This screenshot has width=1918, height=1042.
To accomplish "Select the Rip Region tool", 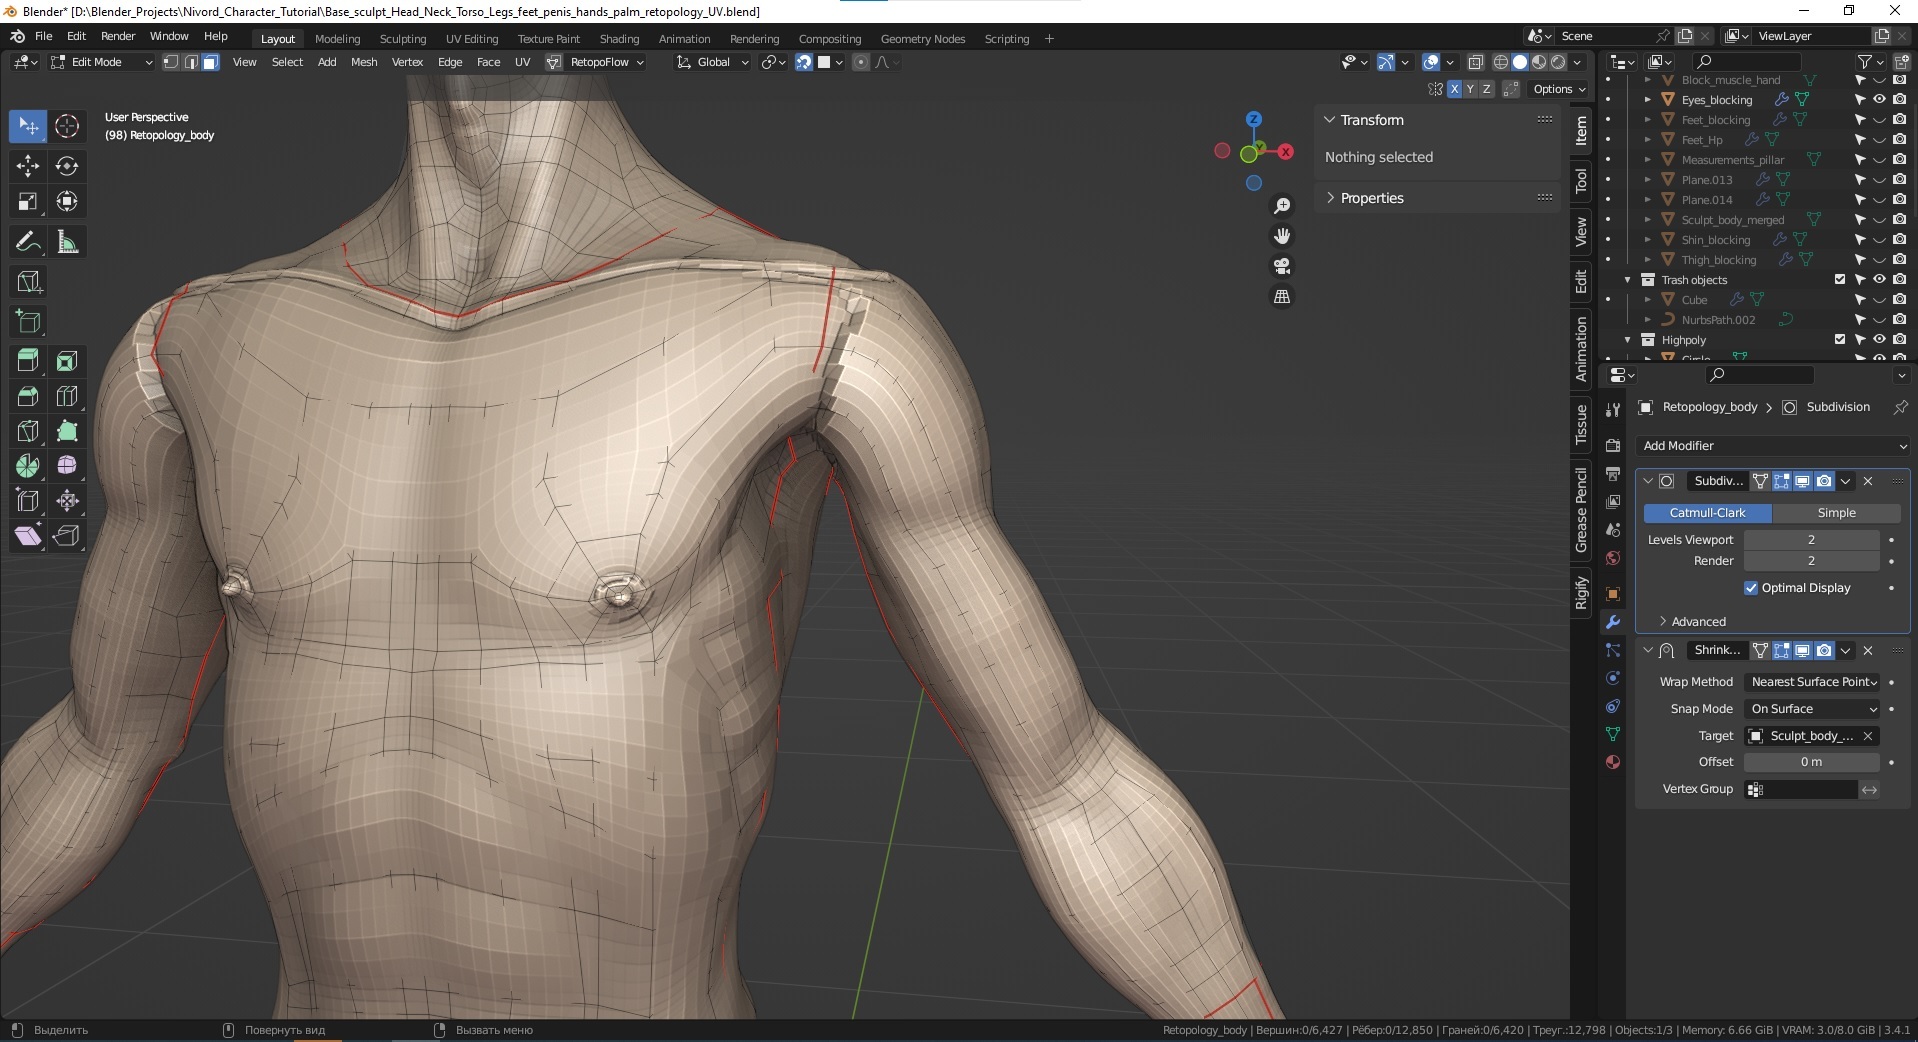I will (x=67, y=536).
